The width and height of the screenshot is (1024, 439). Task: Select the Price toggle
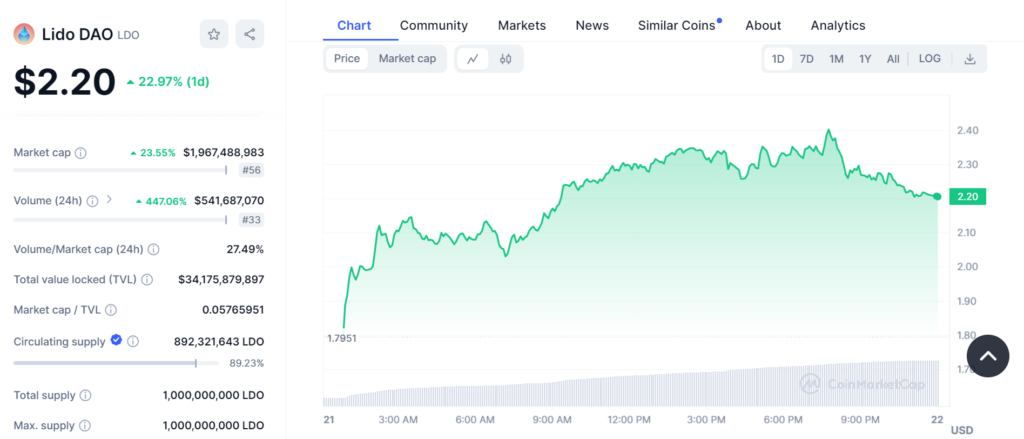coord(347,59)
